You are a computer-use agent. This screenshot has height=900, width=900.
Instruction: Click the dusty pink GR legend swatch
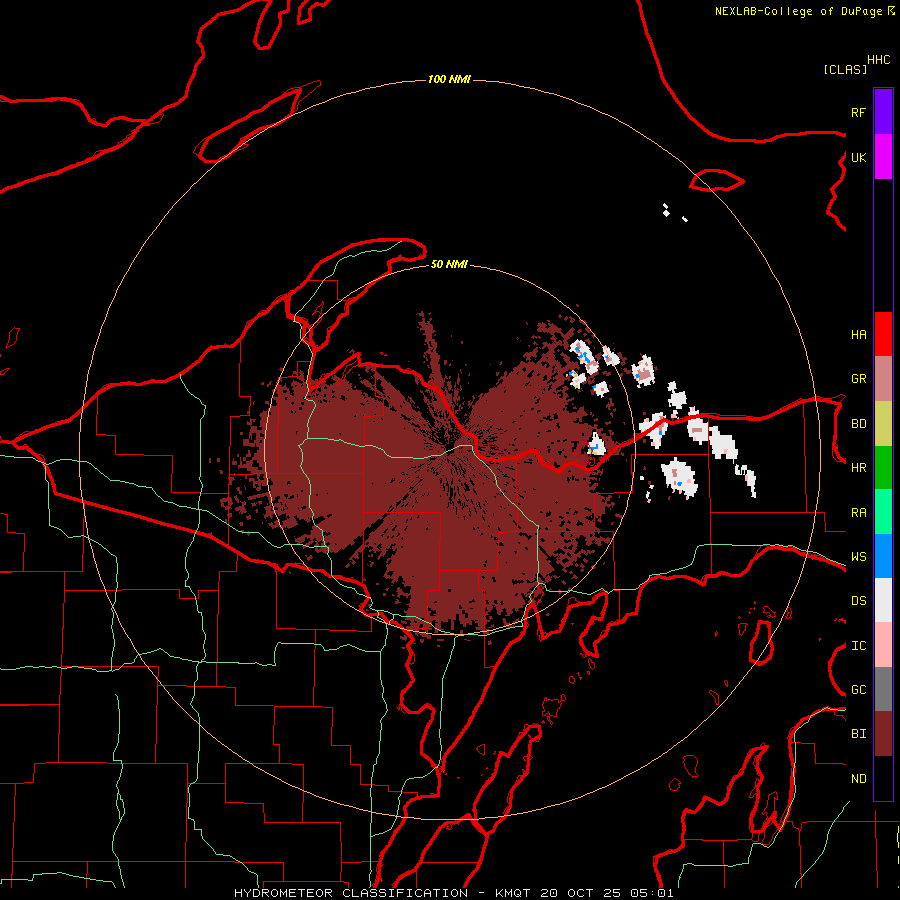click(883, 379)
